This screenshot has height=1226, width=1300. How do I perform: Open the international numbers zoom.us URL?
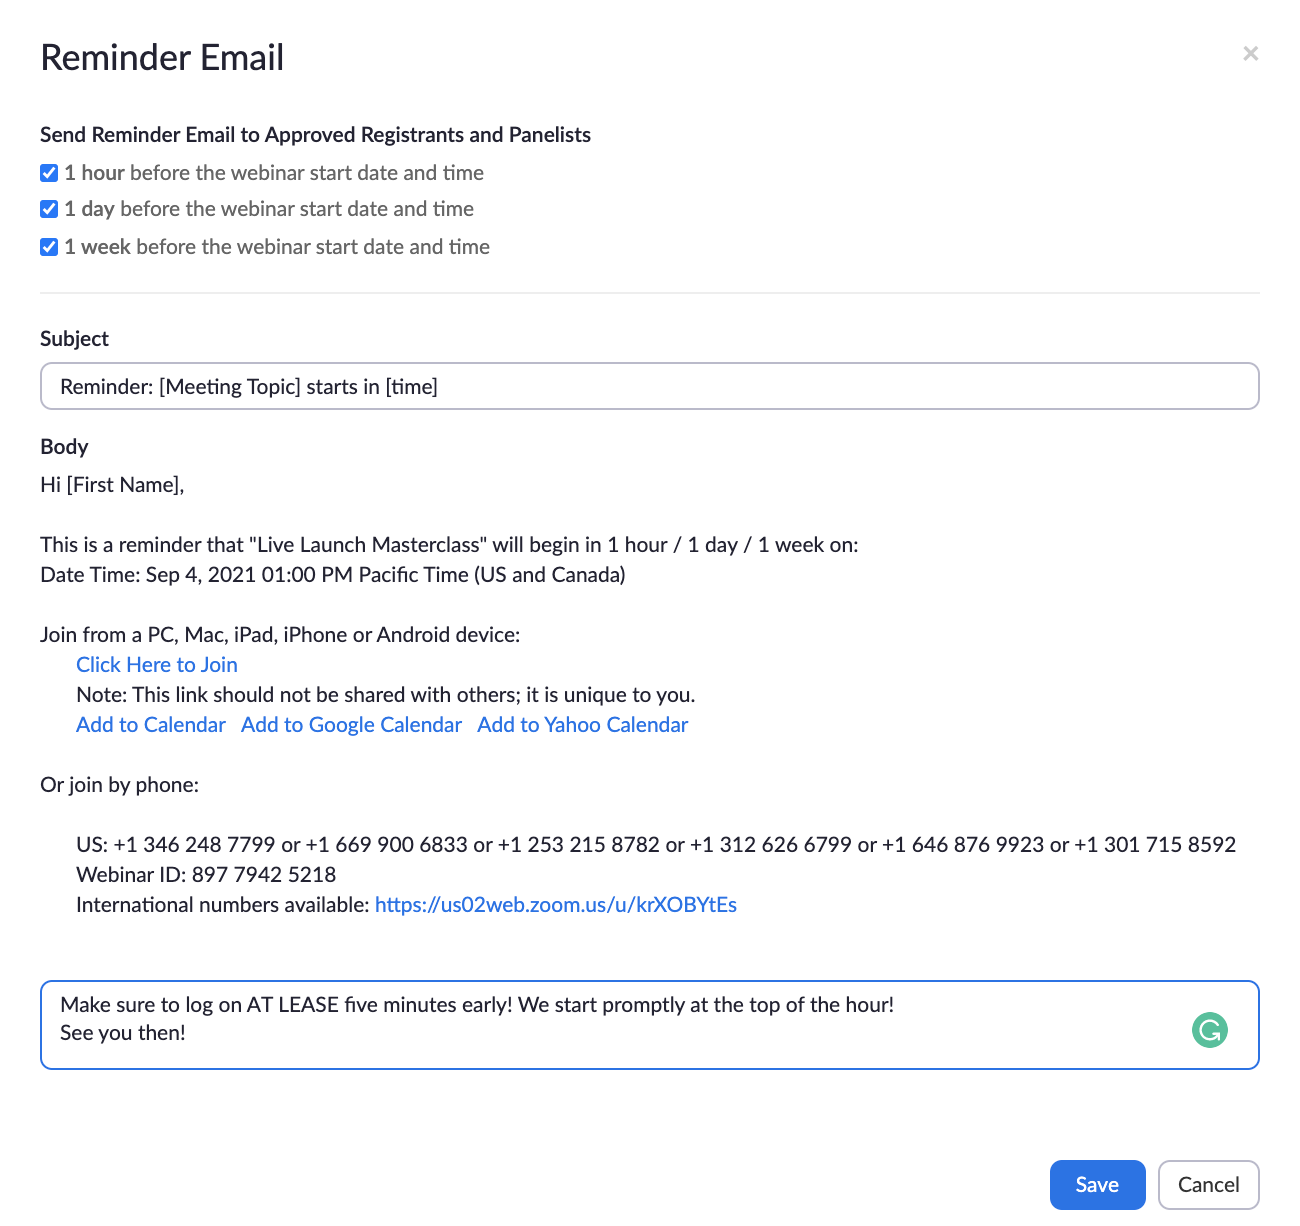[x=555, y=905]
